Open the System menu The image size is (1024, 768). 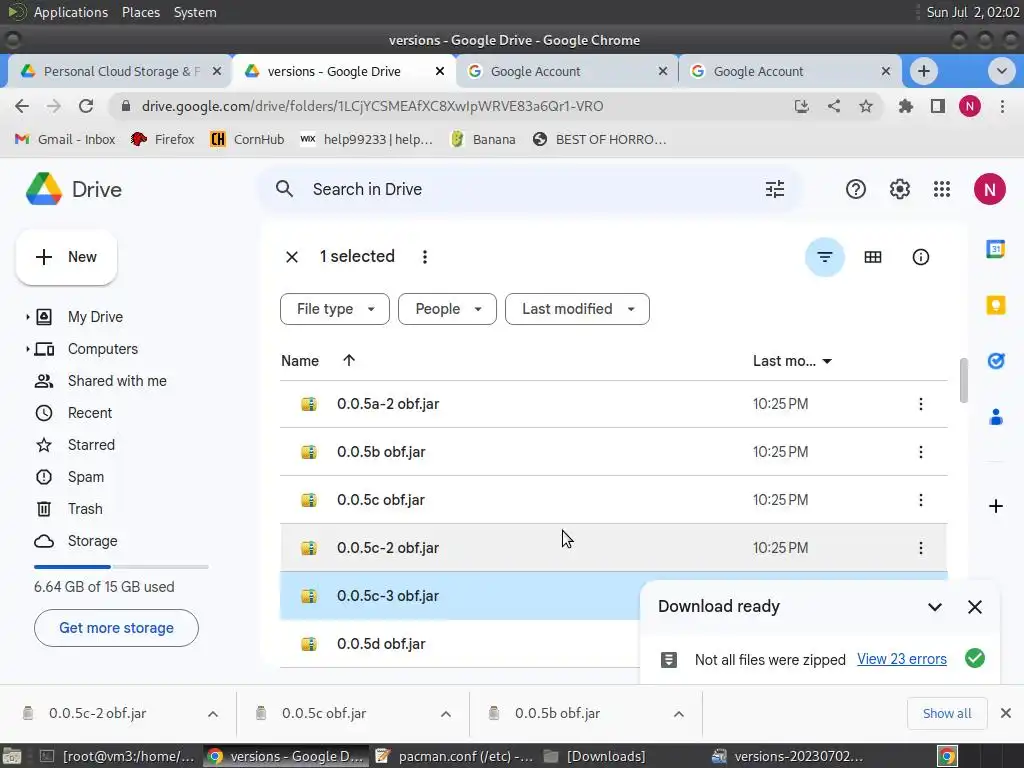tap(195, 12)
